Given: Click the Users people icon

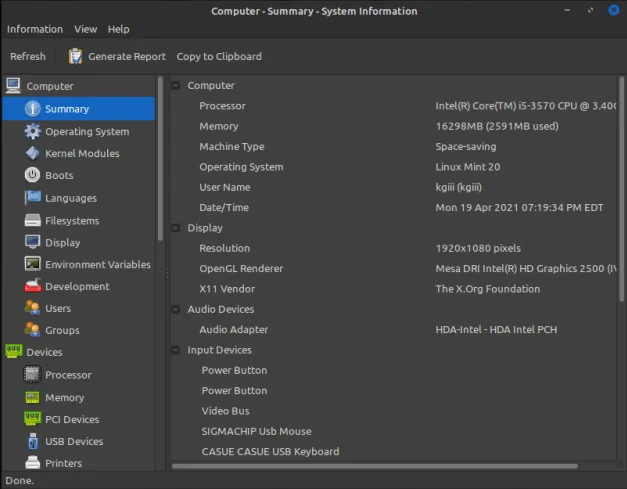Looking at the screenshot, I should coord(32,308).
